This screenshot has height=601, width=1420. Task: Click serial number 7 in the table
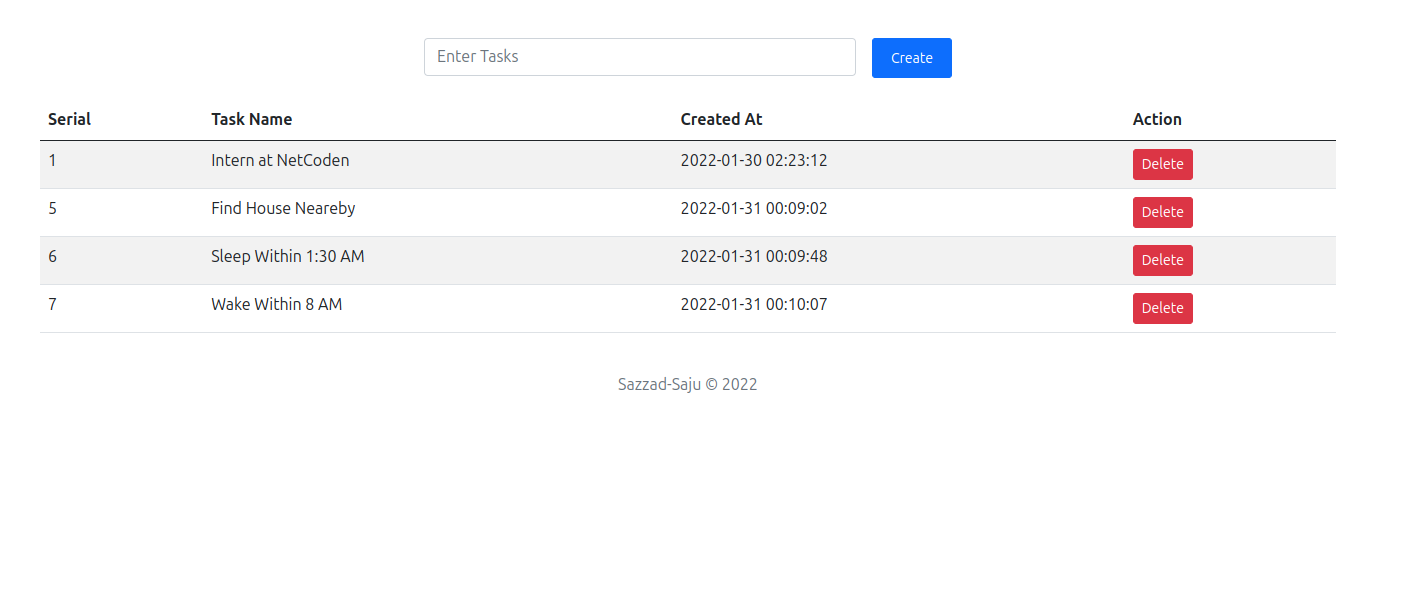coord(53,304)
